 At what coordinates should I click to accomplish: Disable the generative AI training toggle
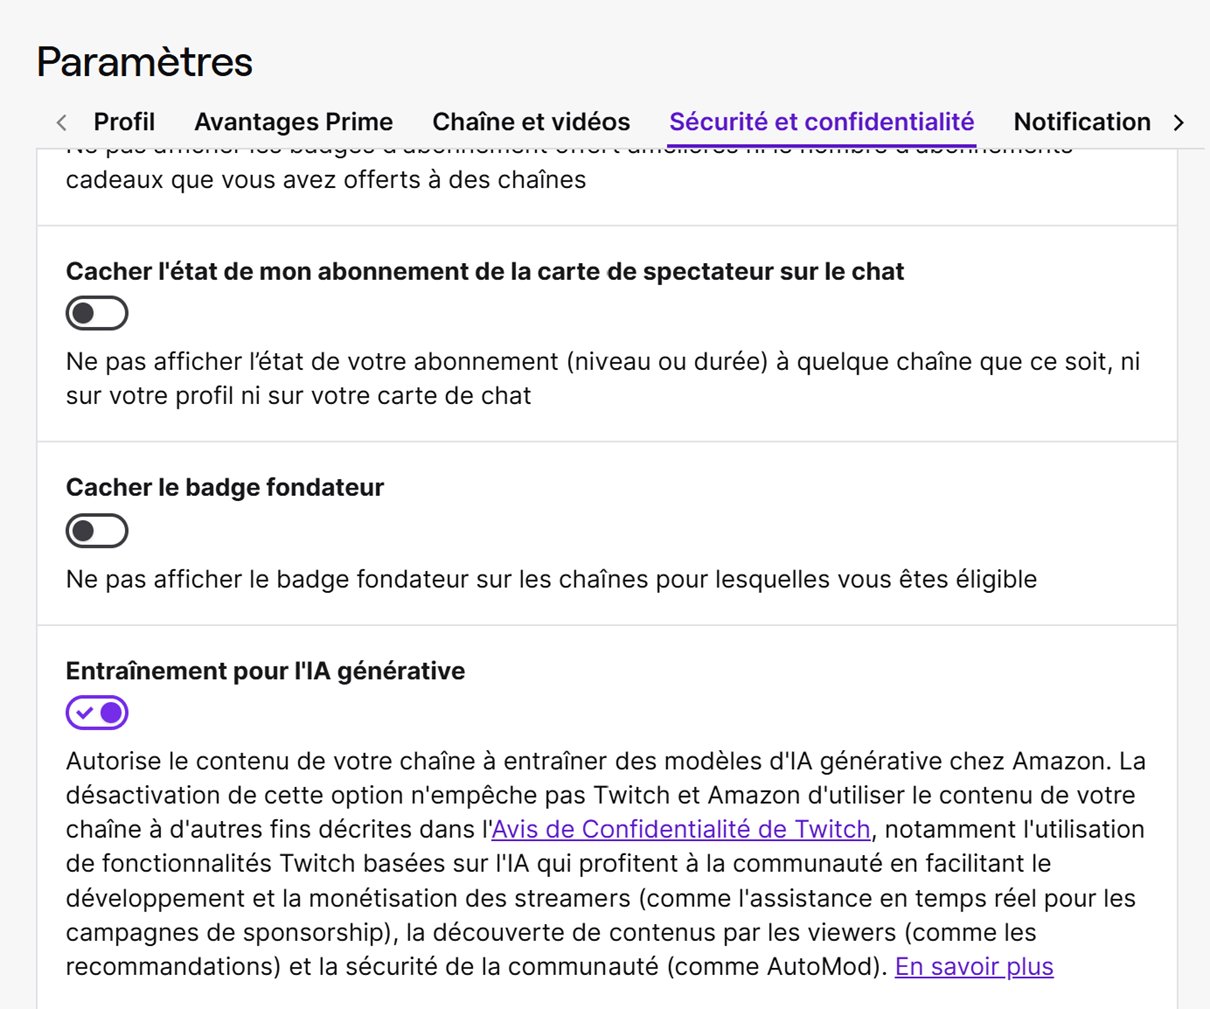click(x=97, y=713)
